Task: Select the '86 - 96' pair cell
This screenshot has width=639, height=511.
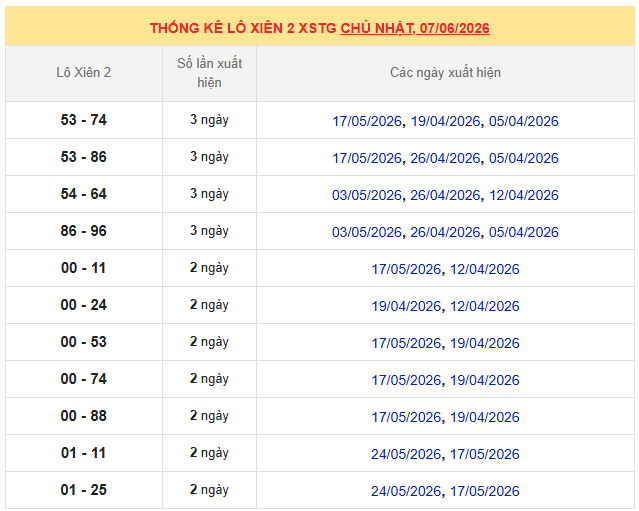Action: coord(84,231)
